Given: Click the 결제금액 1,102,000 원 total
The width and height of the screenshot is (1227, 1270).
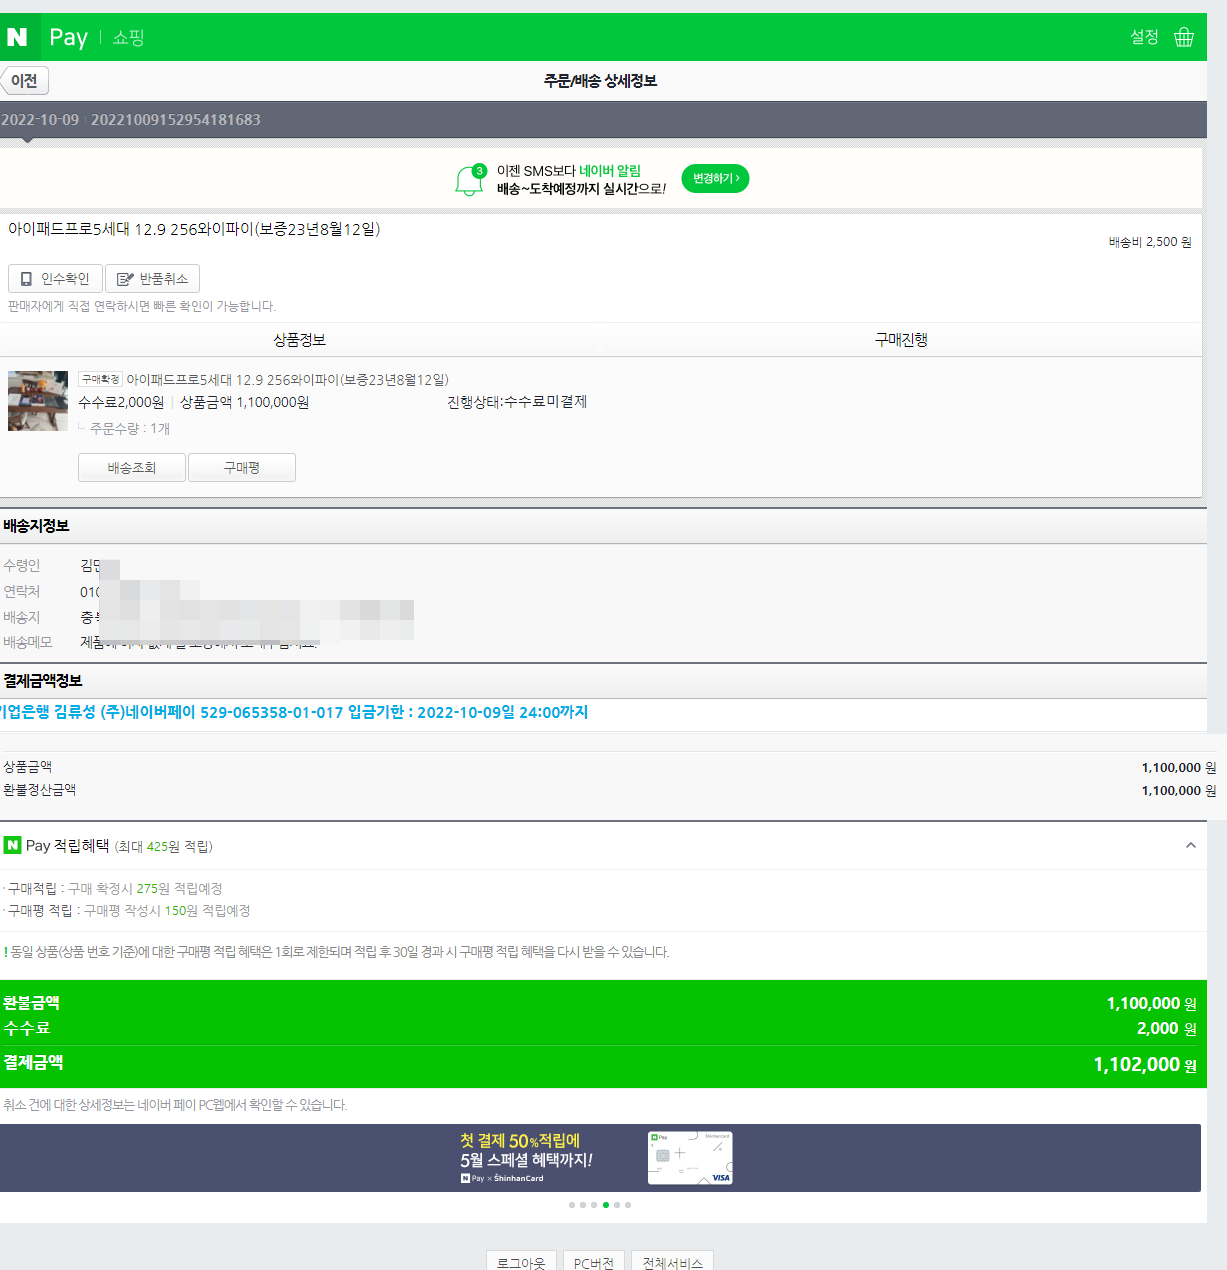Looking at the screenshot, I should (x=600, y=1065).
